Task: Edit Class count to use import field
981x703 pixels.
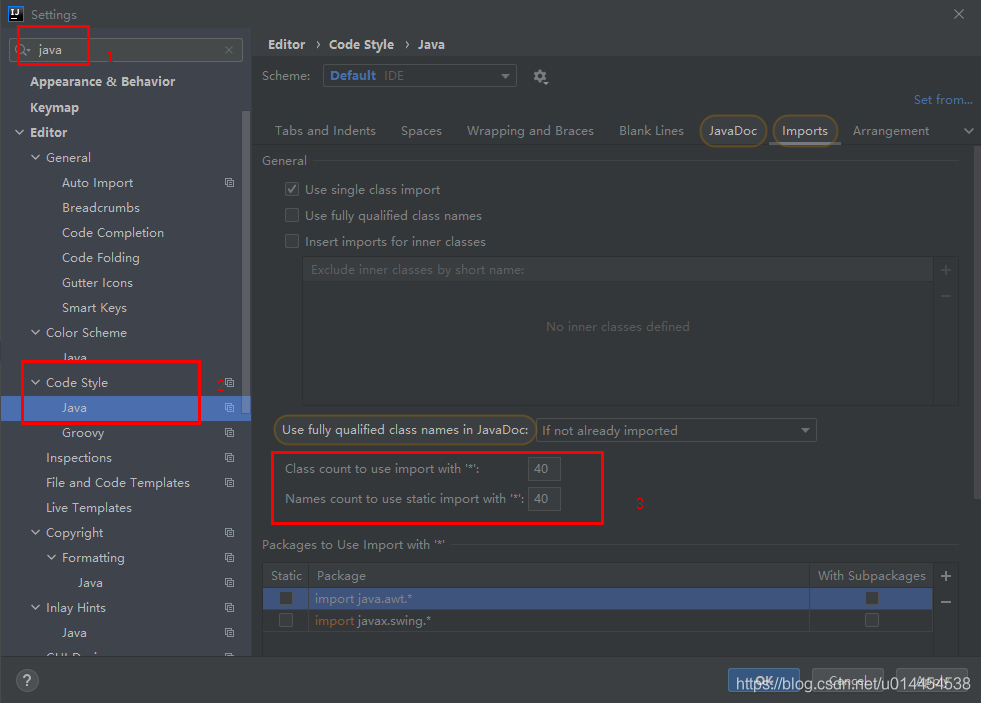Action: point(544,468)
